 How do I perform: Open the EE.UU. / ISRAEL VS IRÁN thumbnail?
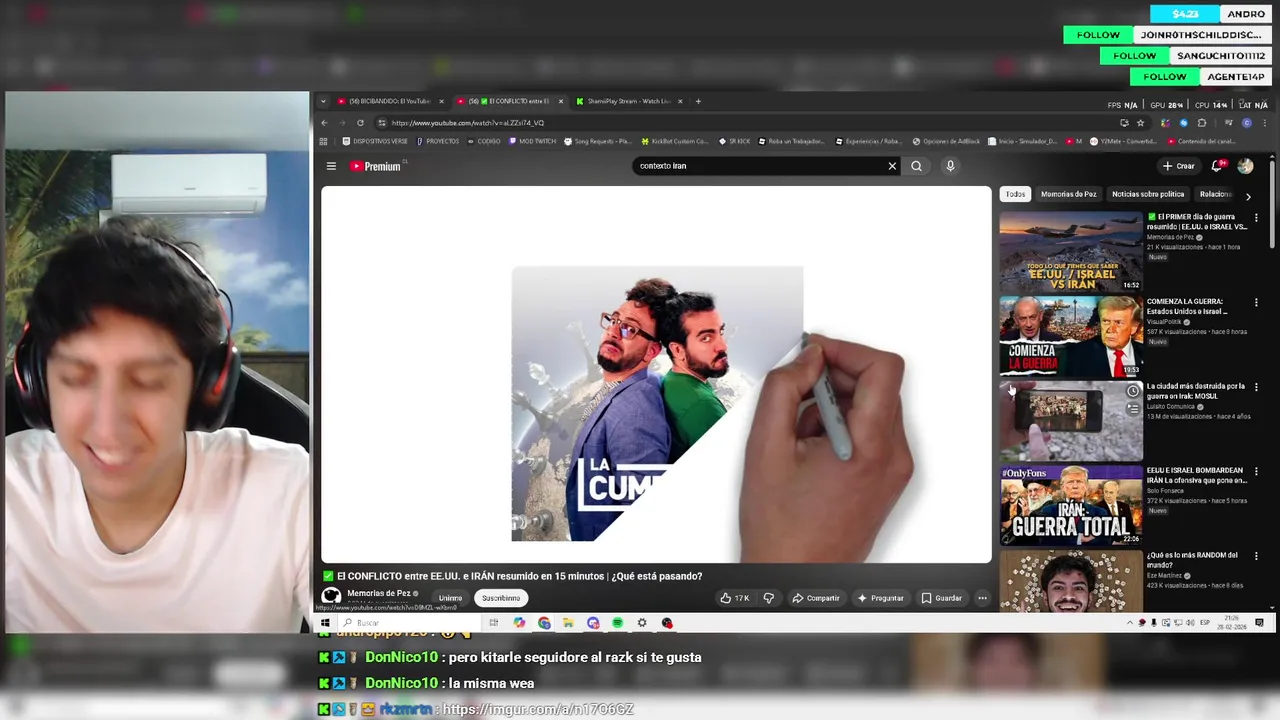click(1071, 251)
